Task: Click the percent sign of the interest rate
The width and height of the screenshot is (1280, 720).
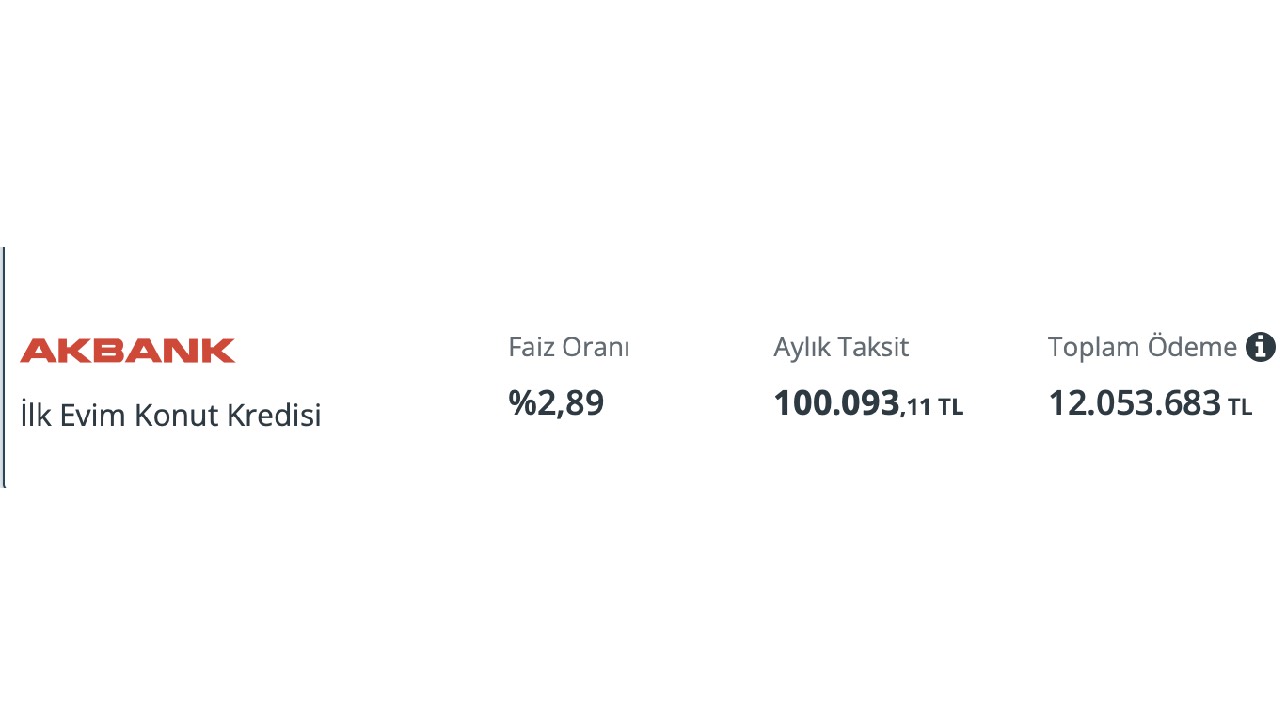Action: click(522, 403)
